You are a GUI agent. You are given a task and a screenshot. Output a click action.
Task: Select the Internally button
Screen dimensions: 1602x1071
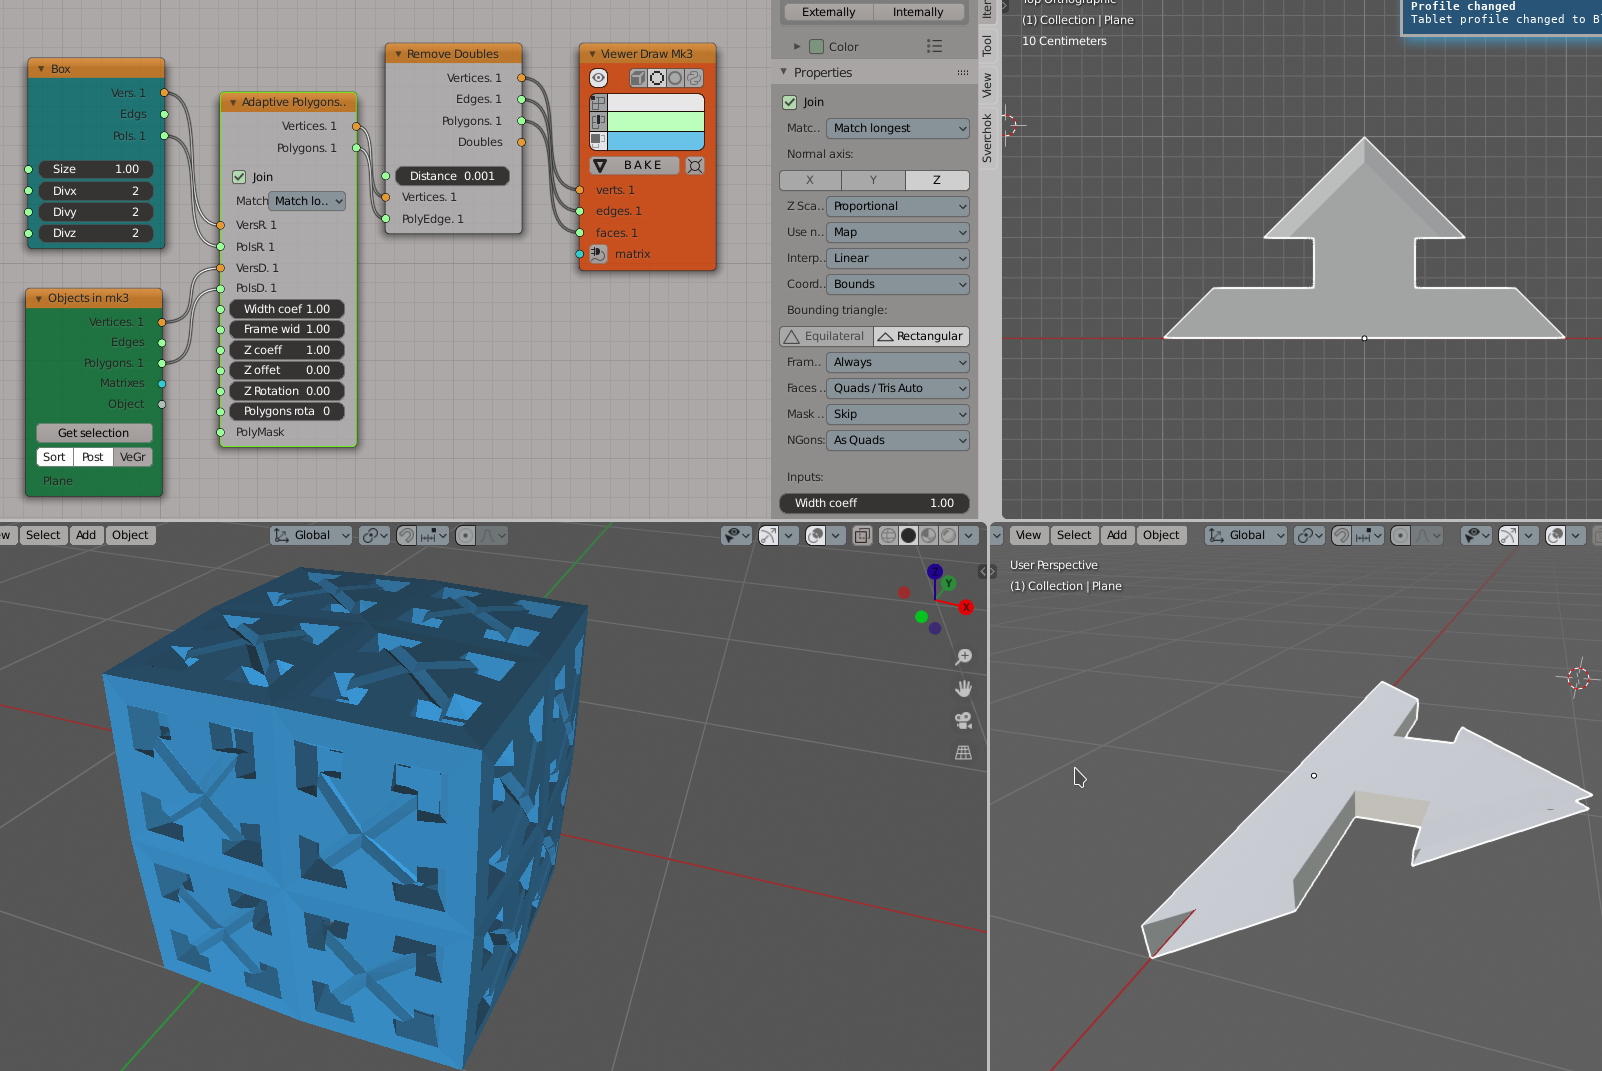pos(918,12)
